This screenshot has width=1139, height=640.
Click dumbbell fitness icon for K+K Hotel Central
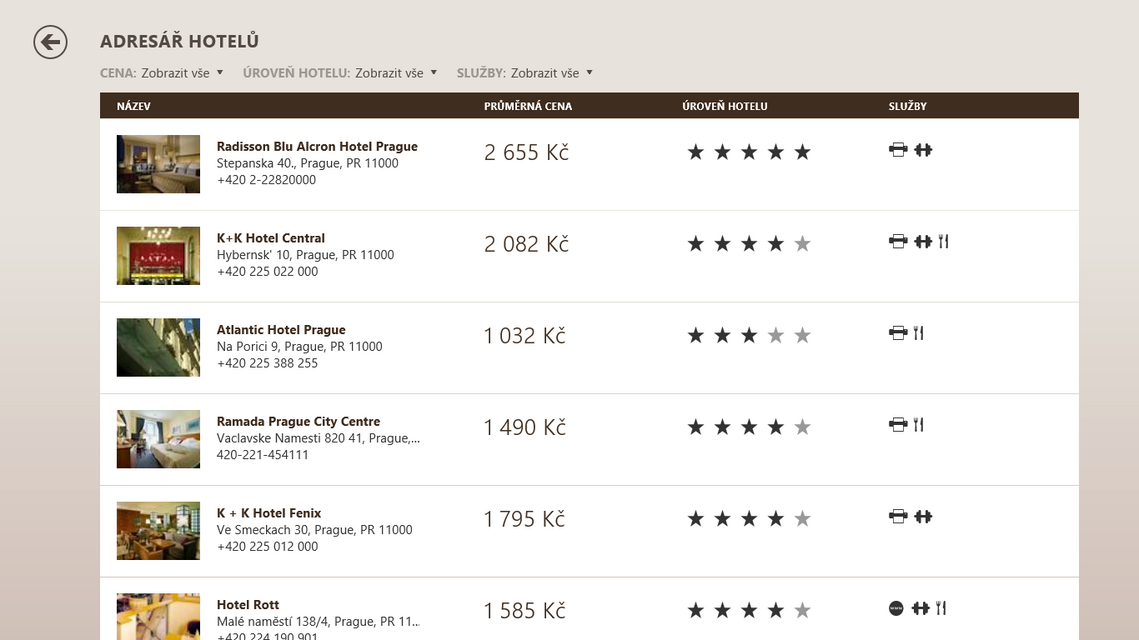pos(923,241)
